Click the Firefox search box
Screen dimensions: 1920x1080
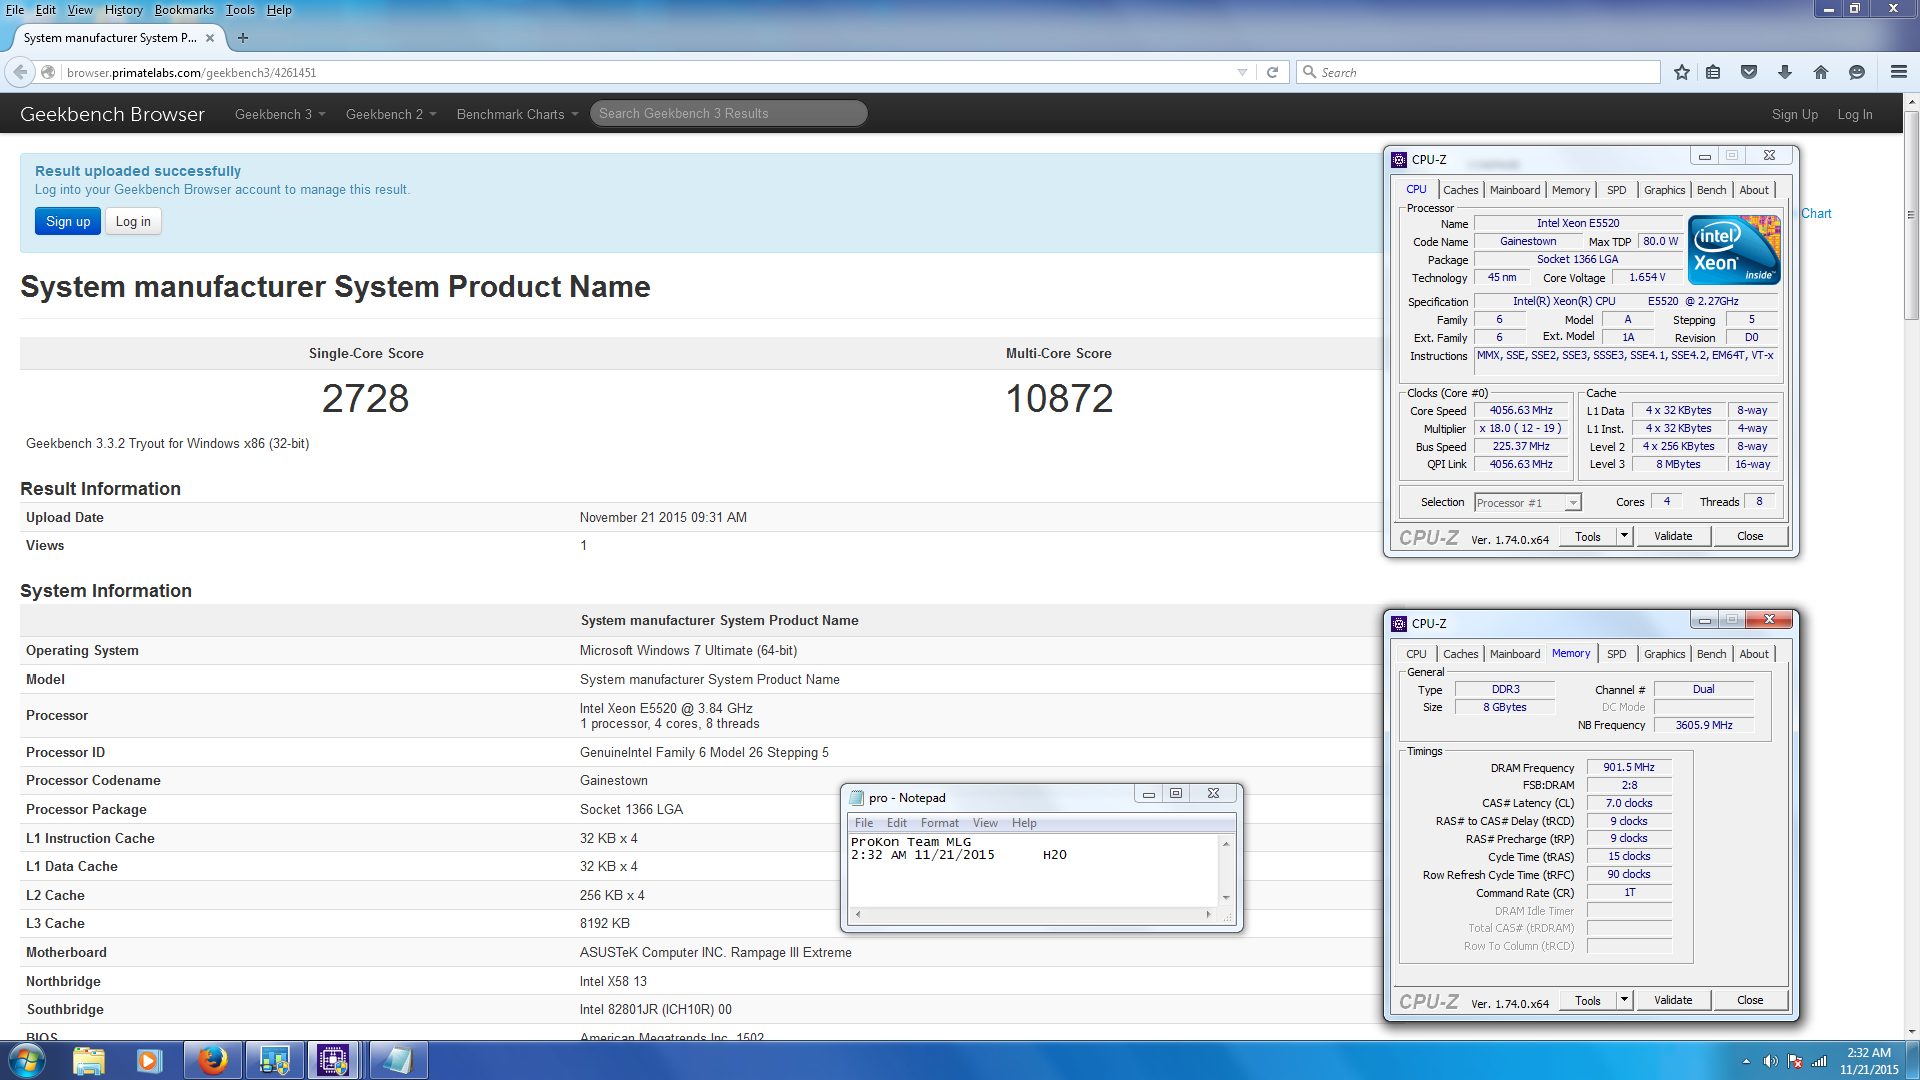tap(1480, 72)
